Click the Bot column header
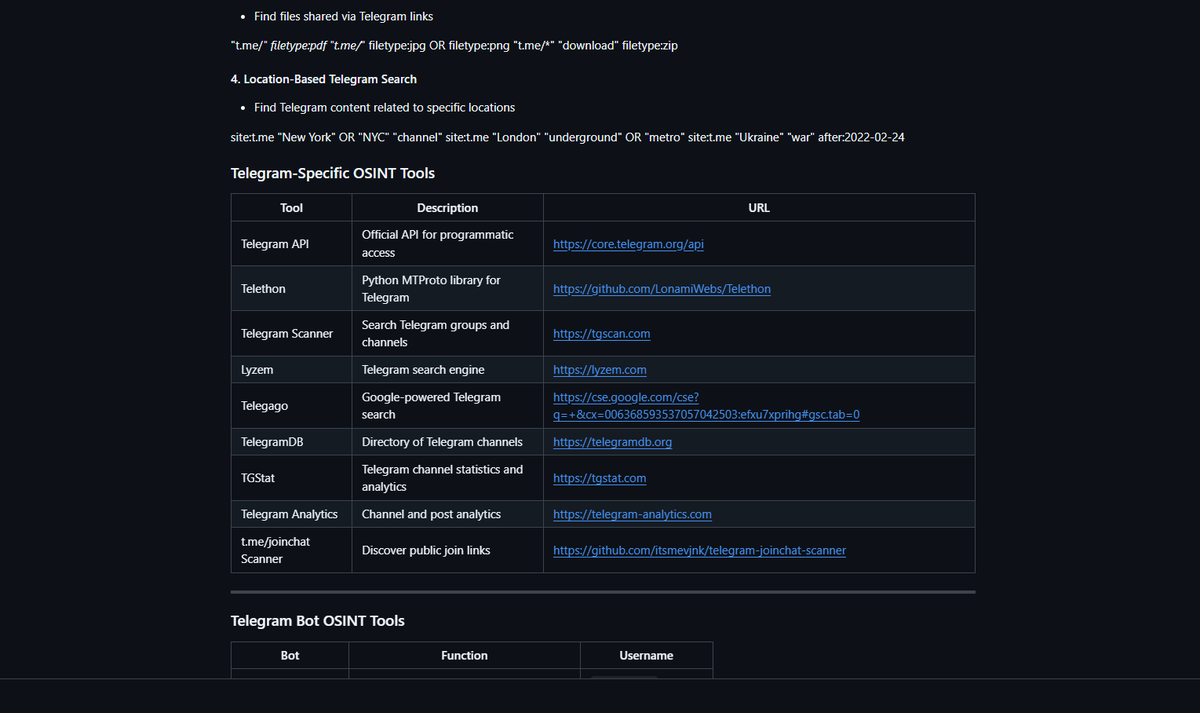This screenshot has width=1200, height=713. [289, 655]
